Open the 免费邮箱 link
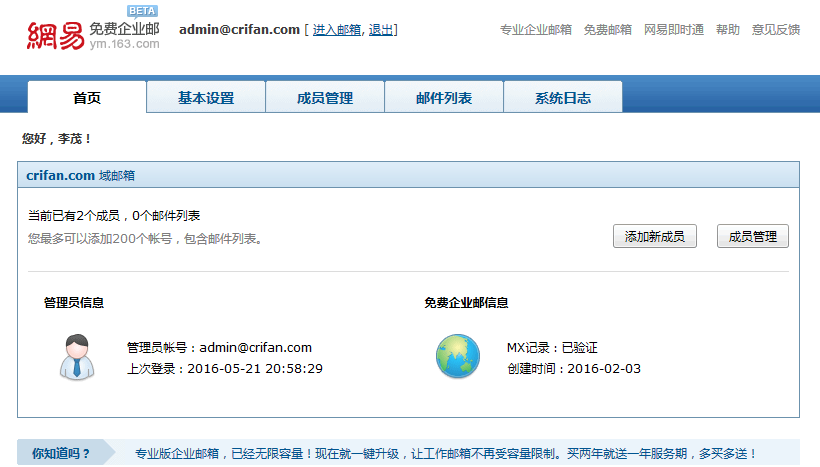The height and width of the screenshot is (467, 820). (608, 30)
